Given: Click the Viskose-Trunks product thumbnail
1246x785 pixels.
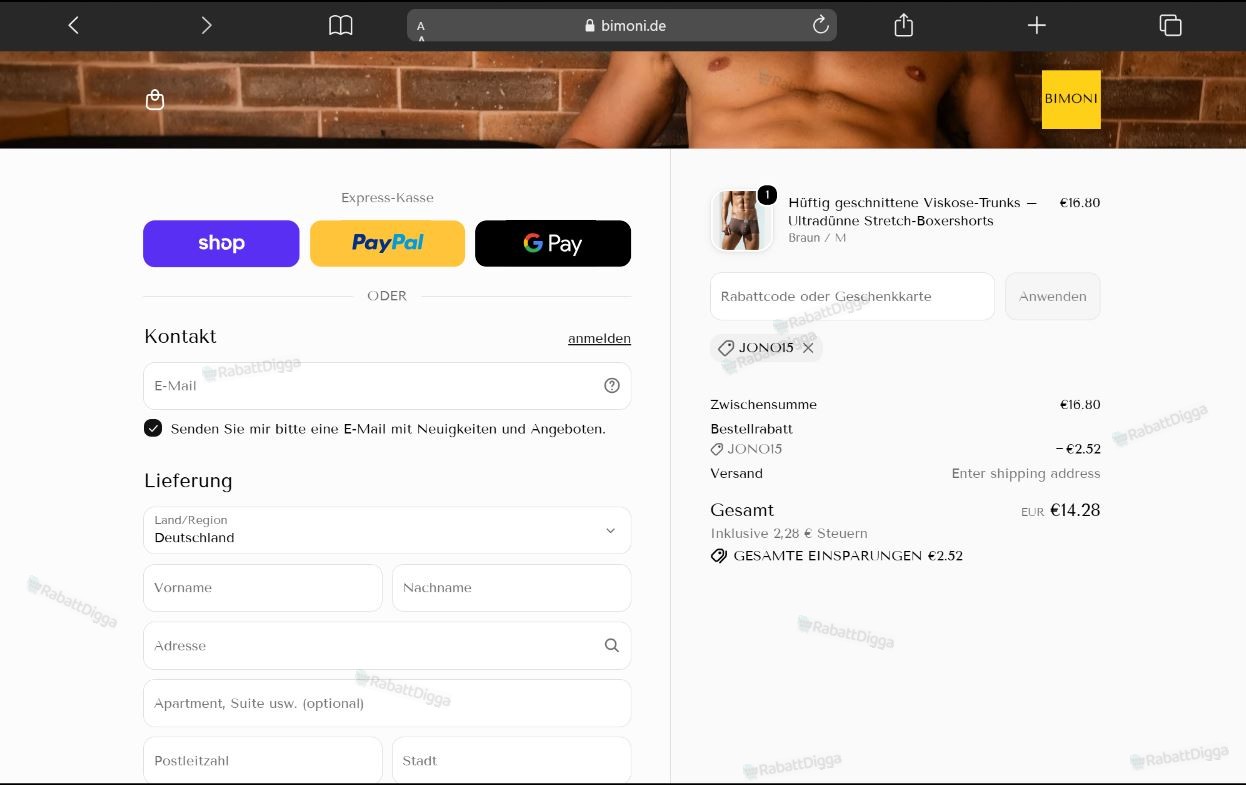Looking at the screenshot, I should pyautogui.click(x=741, y=220).
